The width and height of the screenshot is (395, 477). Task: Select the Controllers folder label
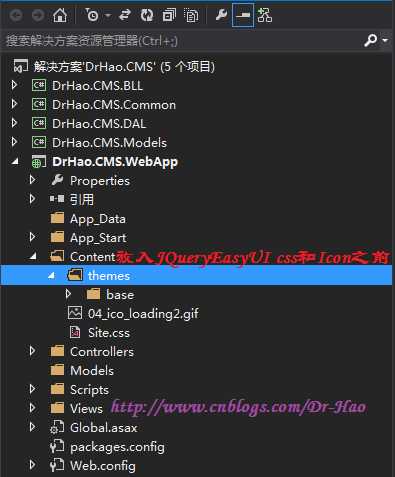(x=102, y=352)
